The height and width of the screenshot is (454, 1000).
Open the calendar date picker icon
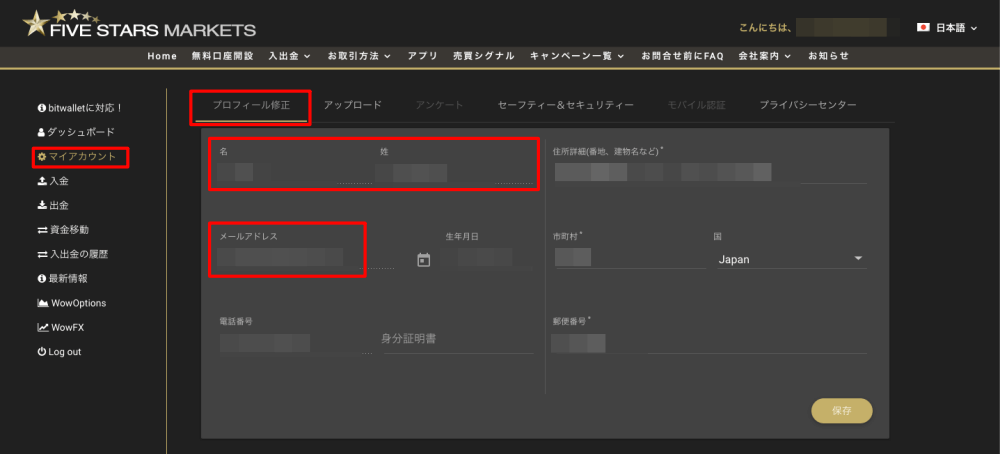tap(423, 260)
